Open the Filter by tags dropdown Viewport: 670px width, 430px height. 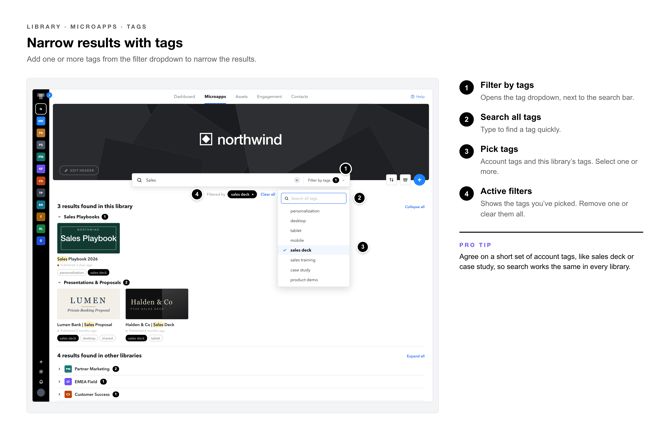(x=326, y=180)
